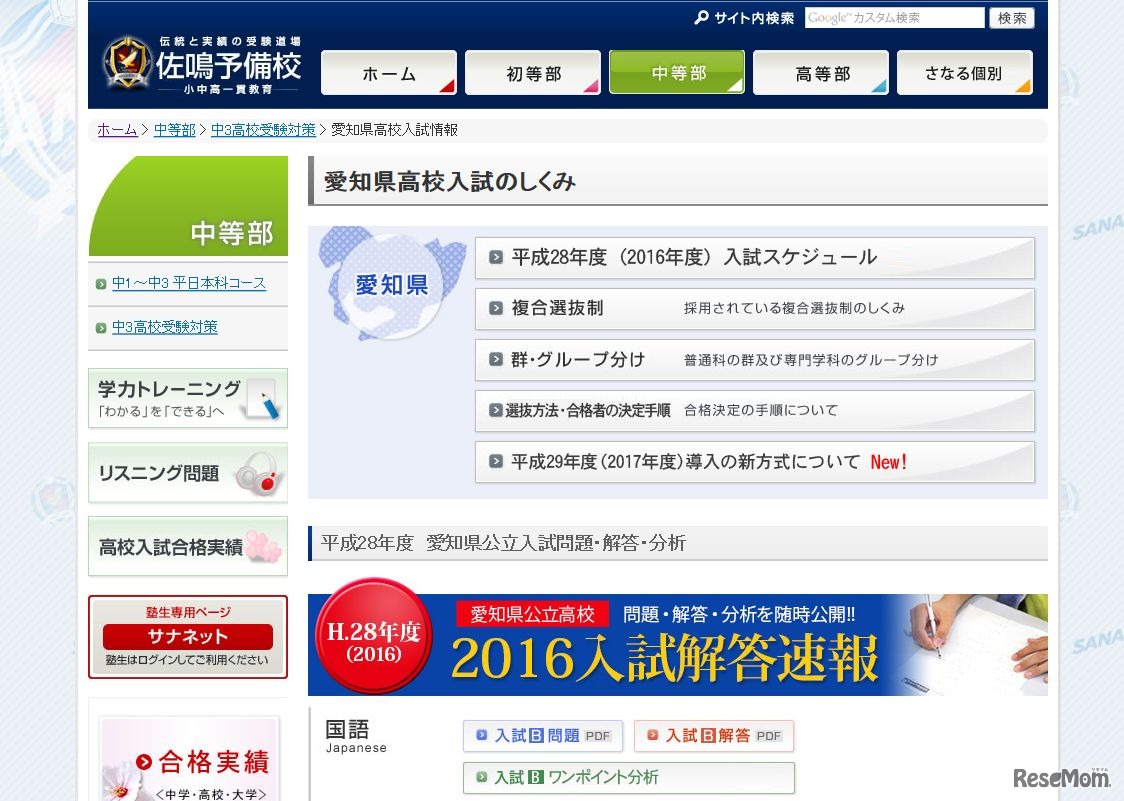Click the green arrow beside 中3高校受験対策
Viewport: 1124px width, 801px height.
coord(101,327)
